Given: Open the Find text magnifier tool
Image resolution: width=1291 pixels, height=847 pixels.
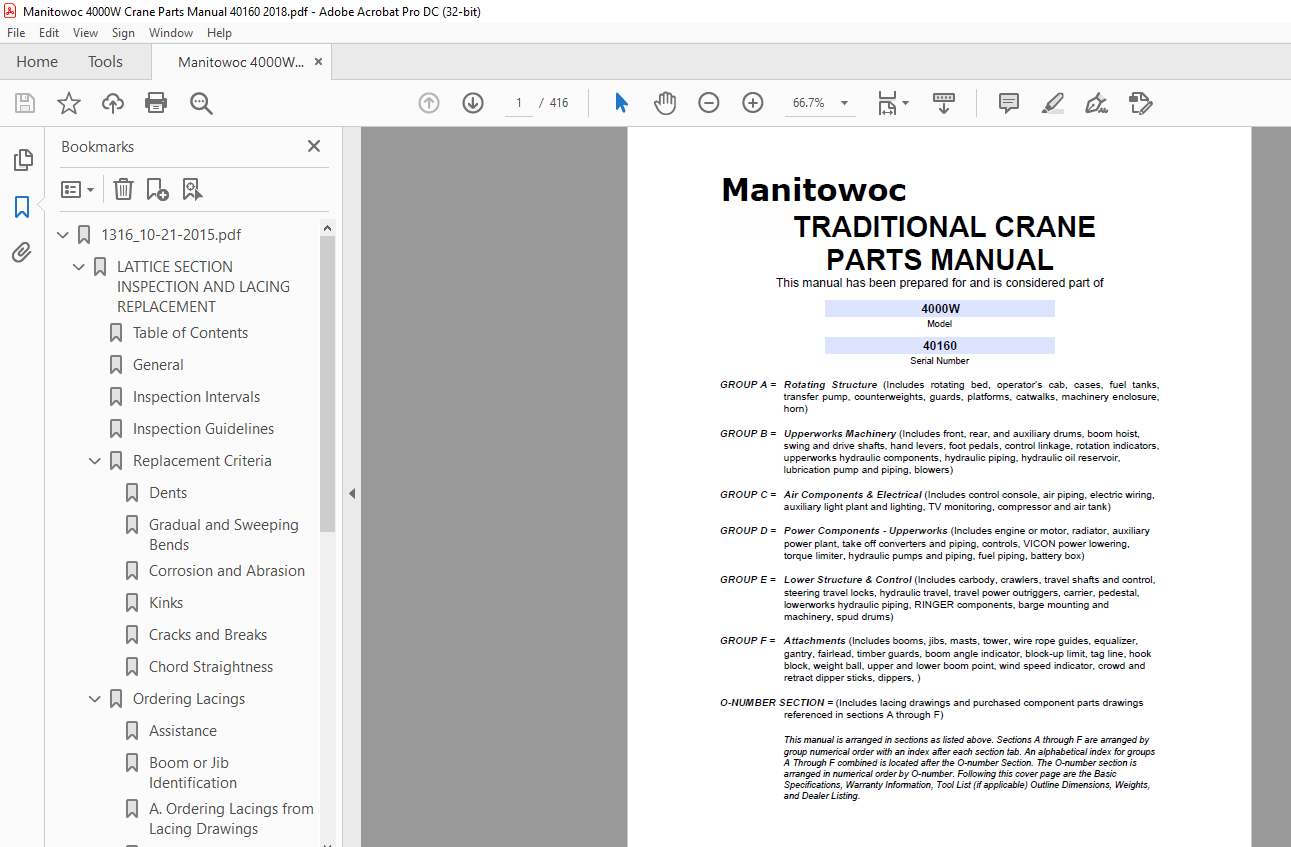Looking at the screenshot, I should coord(201,103).
